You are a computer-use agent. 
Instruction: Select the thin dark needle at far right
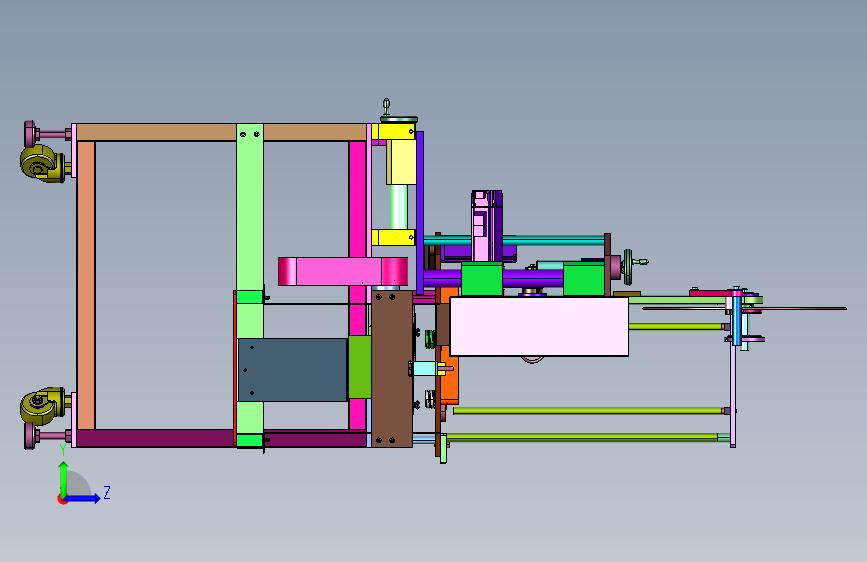click(744, 309)
